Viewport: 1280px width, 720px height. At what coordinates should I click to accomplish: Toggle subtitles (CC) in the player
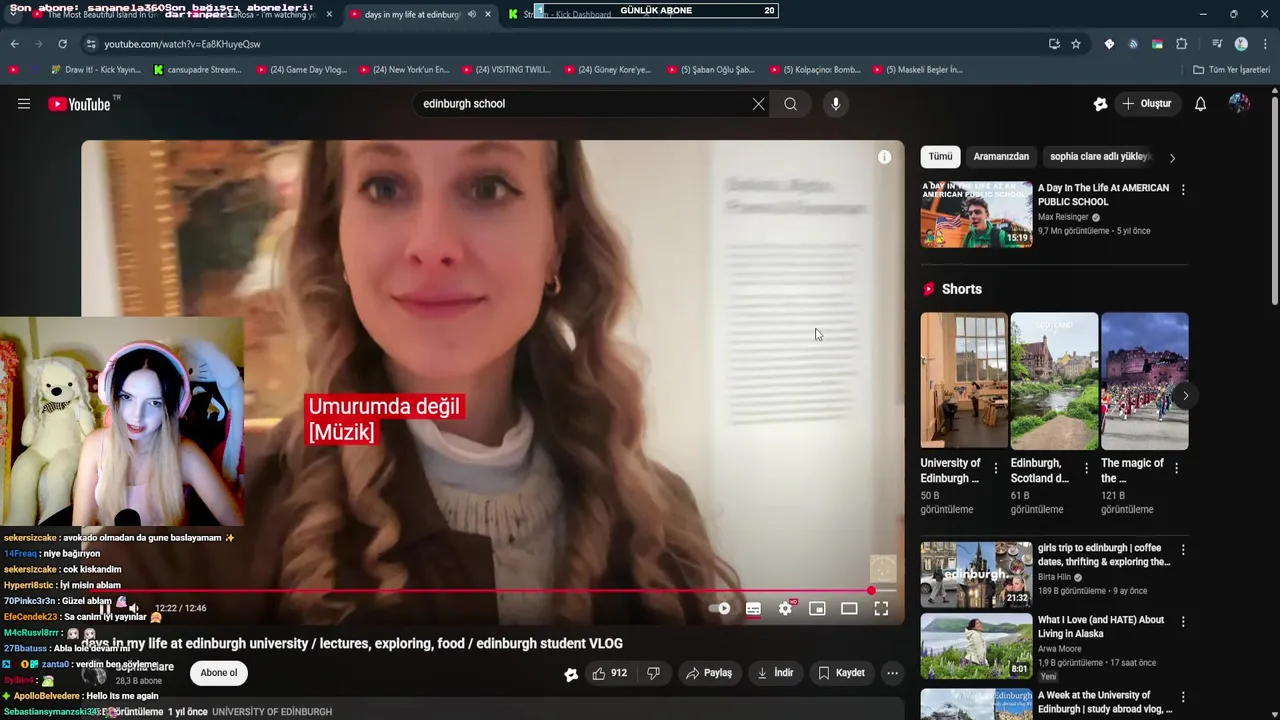(x=753, y=608)
